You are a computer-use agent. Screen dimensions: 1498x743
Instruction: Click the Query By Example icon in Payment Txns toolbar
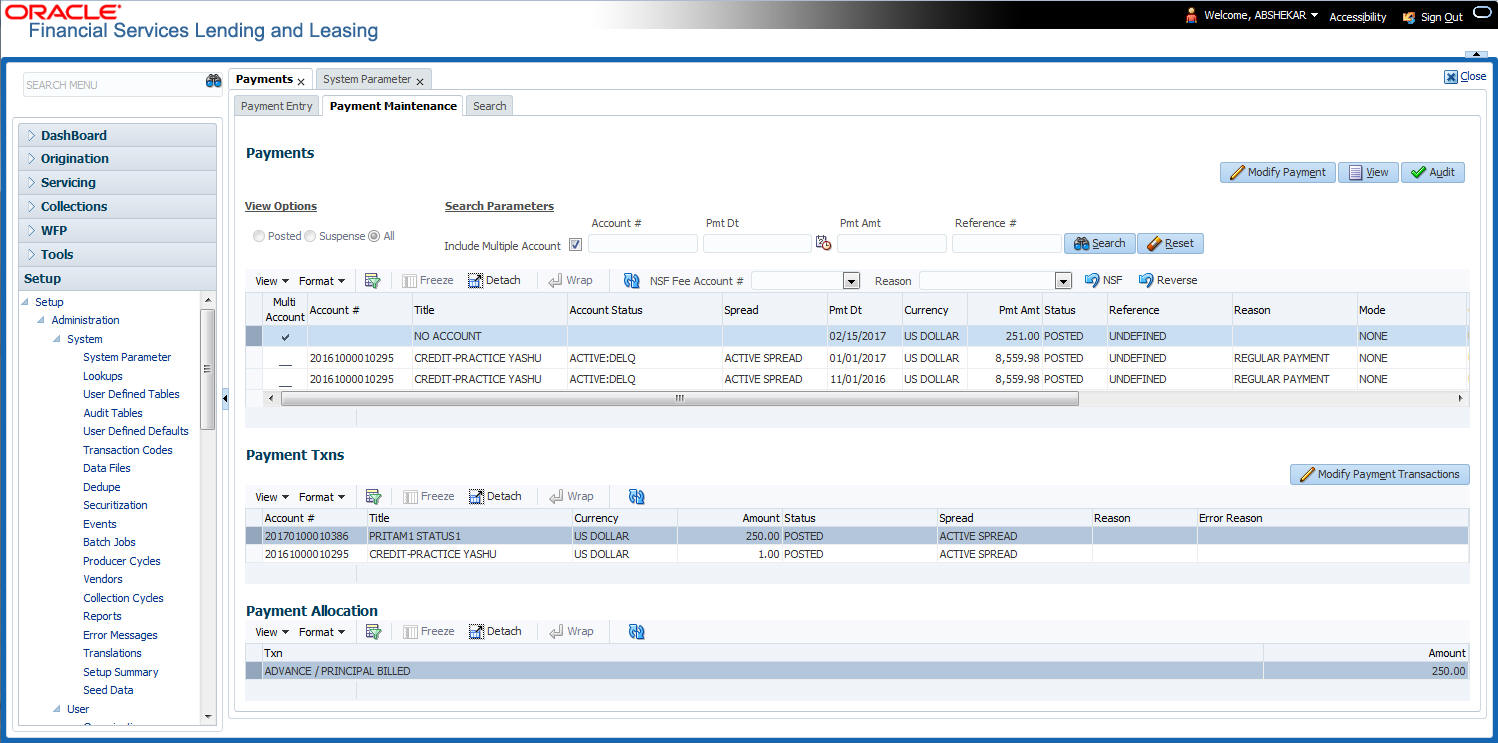pyautogui.click(x=373, y=497)
